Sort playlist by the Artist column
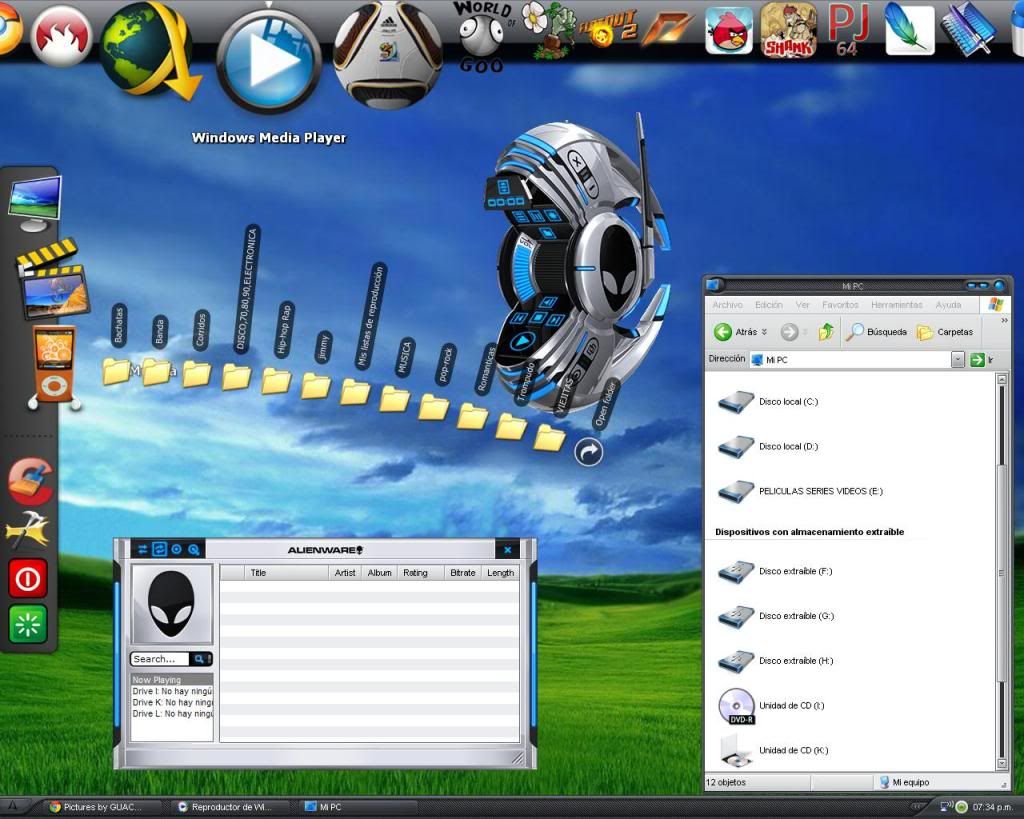1024x819 pixels. (x=345, y=573)
